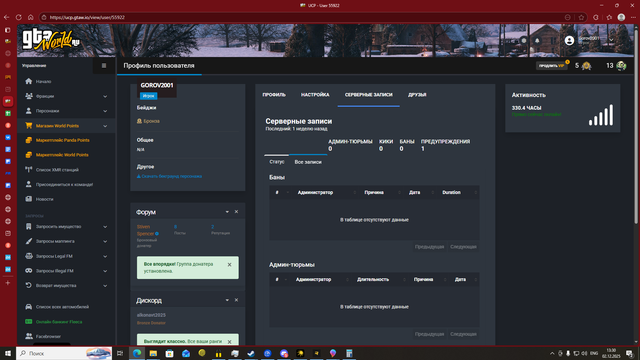Click the round user avatar icon in header
Viewport: 640px width, 360px height.
(569, 40)
